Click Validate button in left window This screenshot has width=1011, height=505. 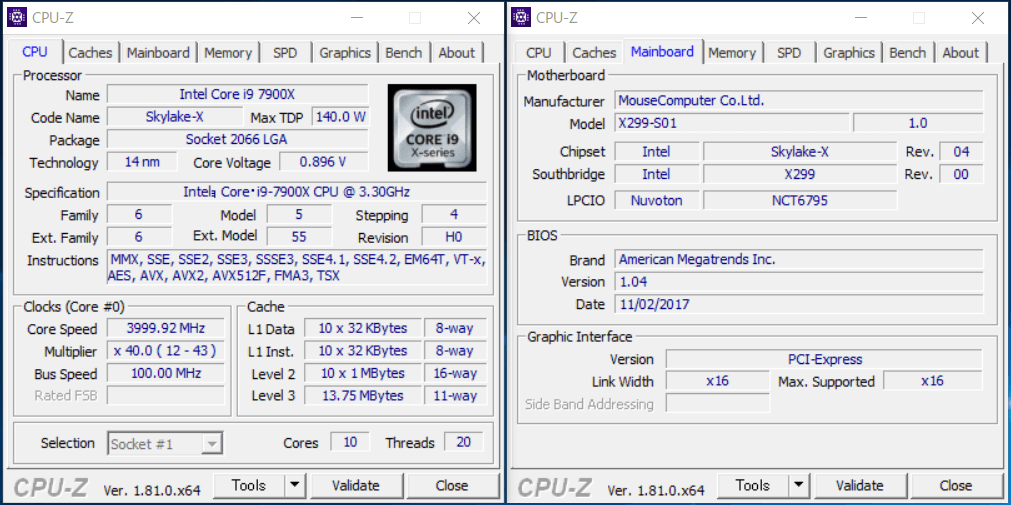(x=356, y=485)
